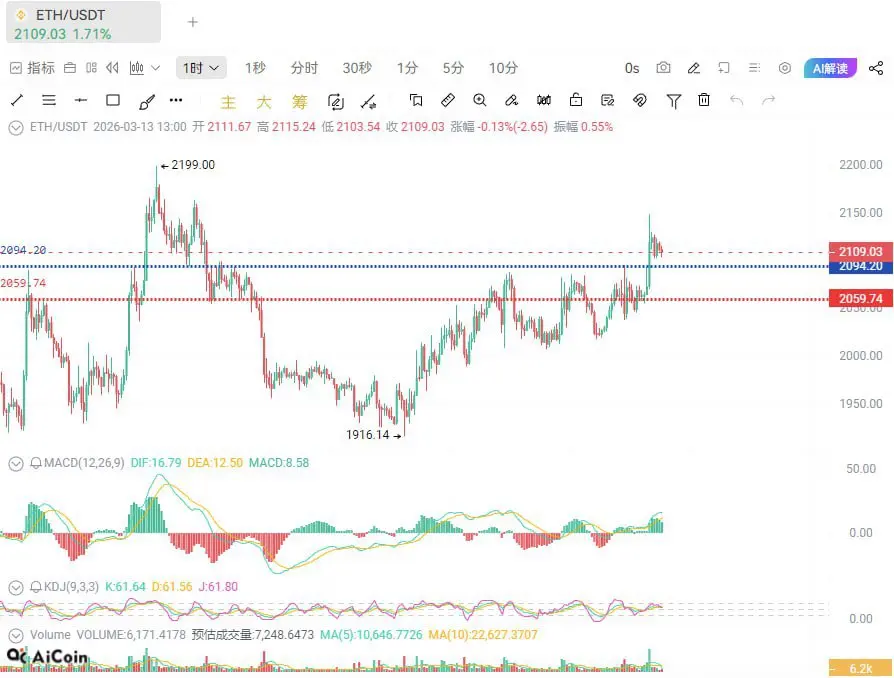Viewport: 894px width, 678px height.
Task: Select the parallel horizontal lines tool
Action: [x=49, y=101]
